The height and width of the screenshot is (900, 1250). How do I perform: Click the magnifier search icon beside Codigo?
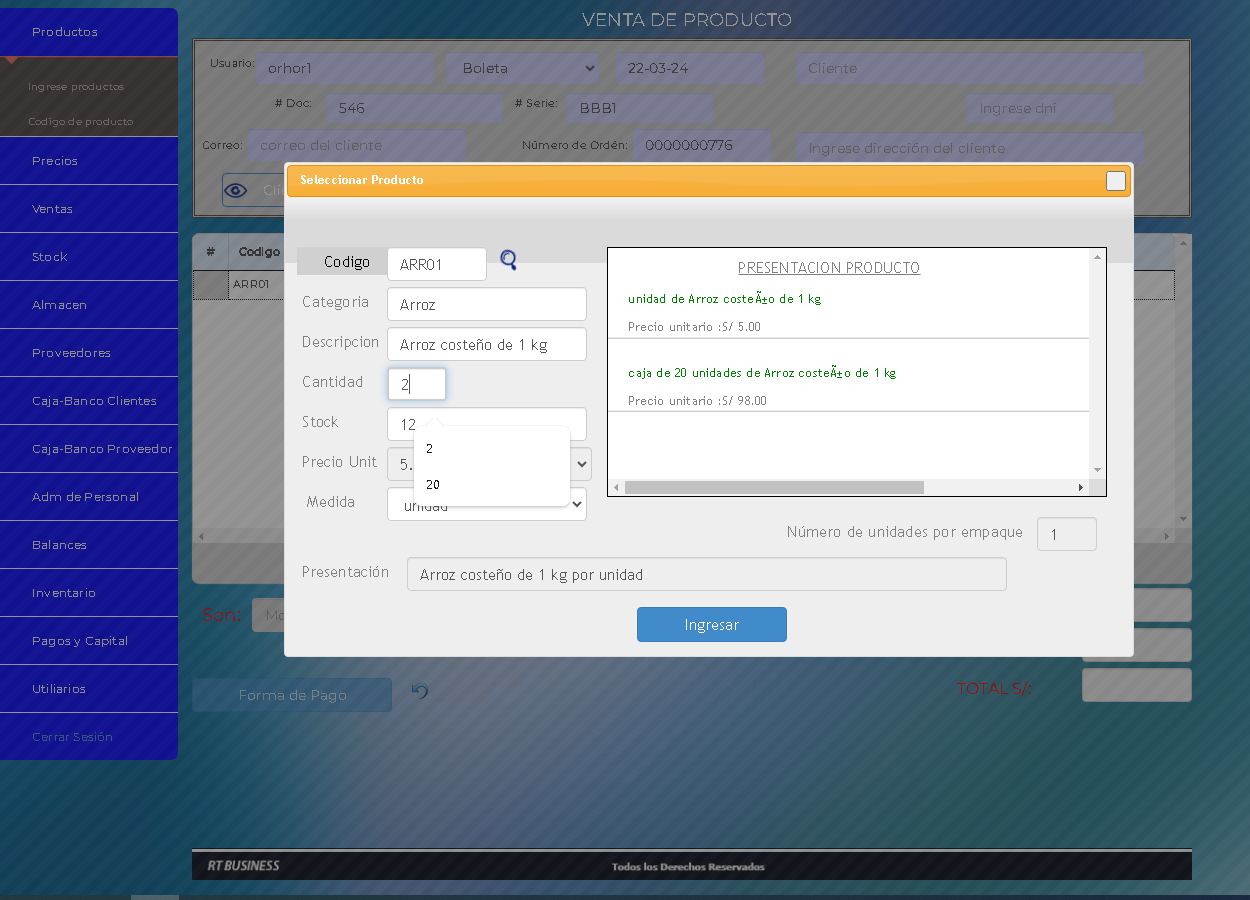[508, 260]
